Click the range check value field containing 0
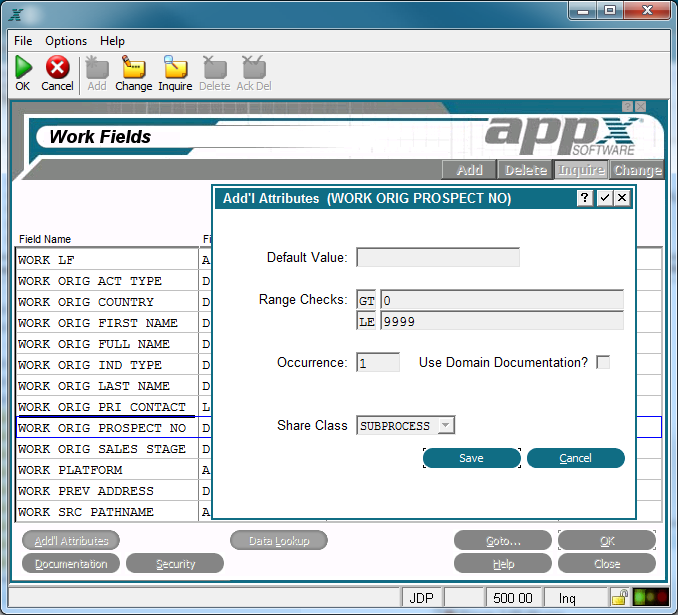The width and height of the screenshot is (678, 615). 502,300
